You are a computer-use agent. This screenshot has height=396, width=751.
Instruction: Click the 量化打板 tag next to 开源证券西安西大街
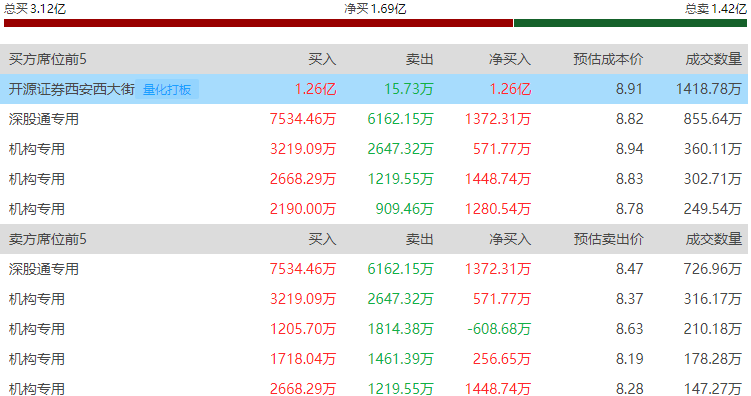pyautogui.click(x=167, y=89)
